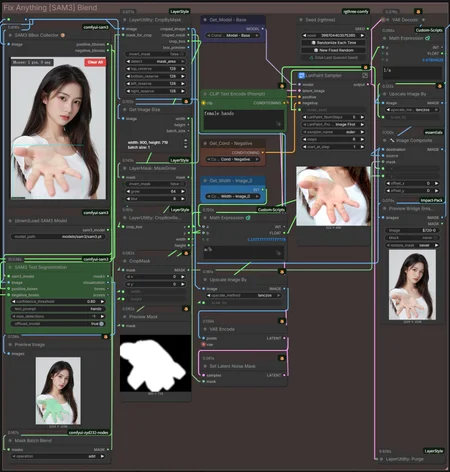Collapse the (down)Load SAM3 Model node title dot
This screenshot has height=472, width=450.
click(10, 221)
